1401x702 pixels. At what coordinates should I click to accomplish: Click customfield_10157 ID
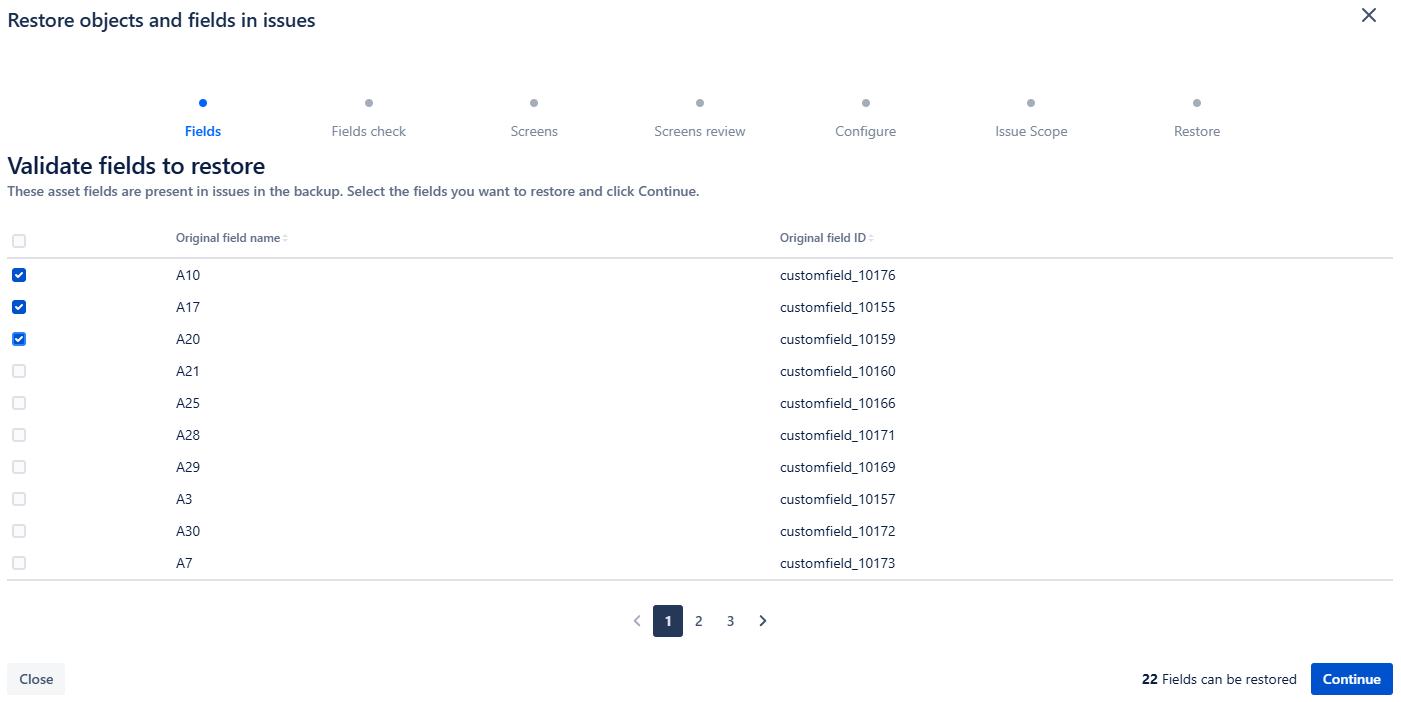pyautogui.click(x=838, y=499)
